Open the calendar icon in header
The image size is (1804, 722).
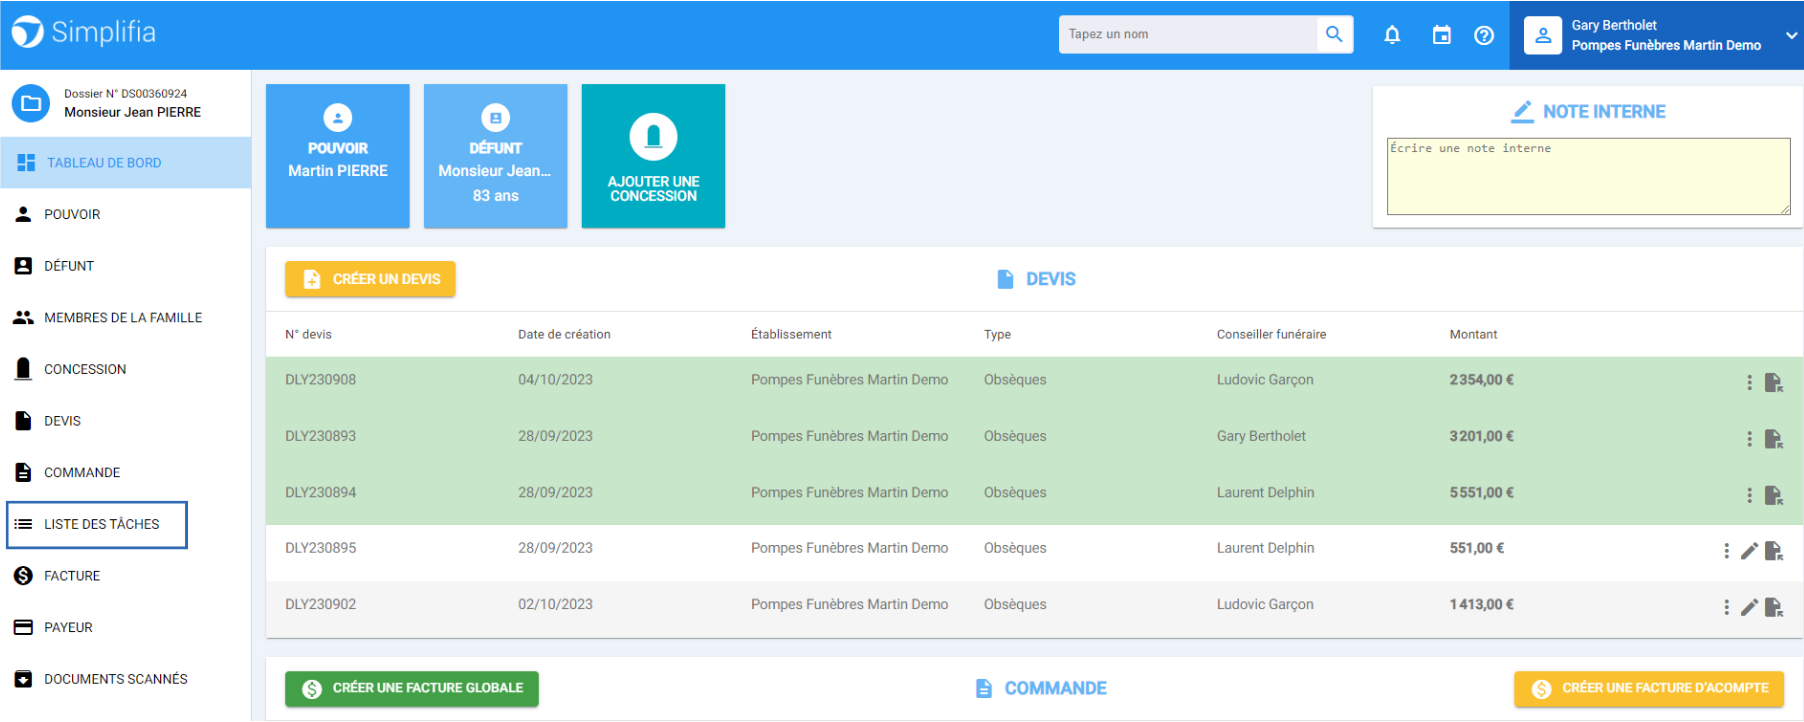1441,35
